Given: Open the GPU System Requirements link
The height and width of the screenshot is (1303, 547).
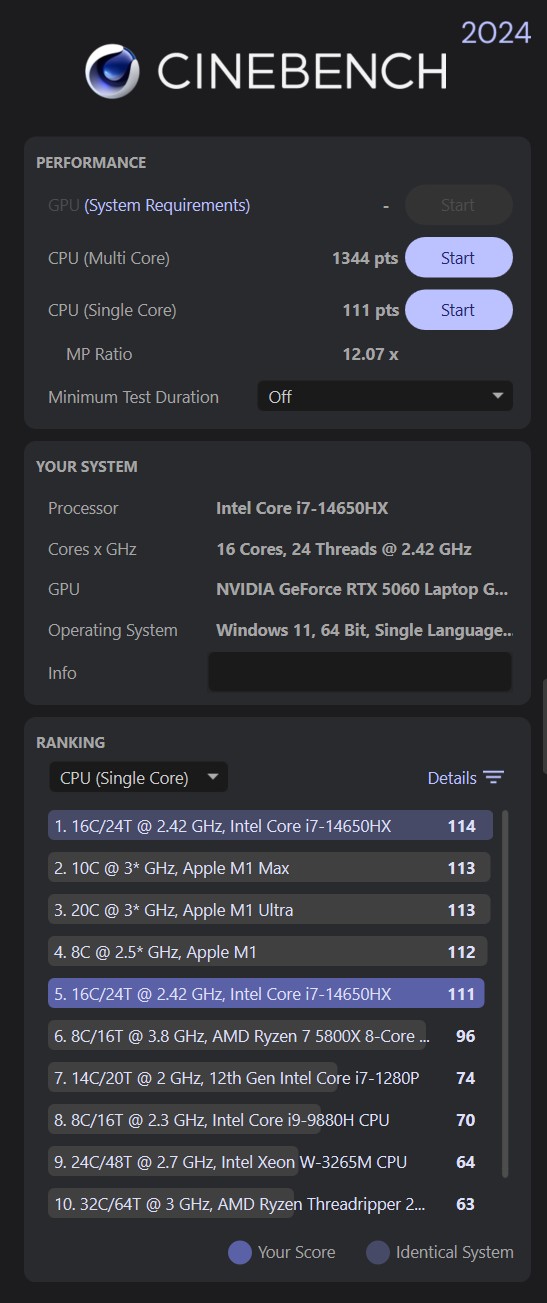Looking at the screenshot, I should click(167, 205).
